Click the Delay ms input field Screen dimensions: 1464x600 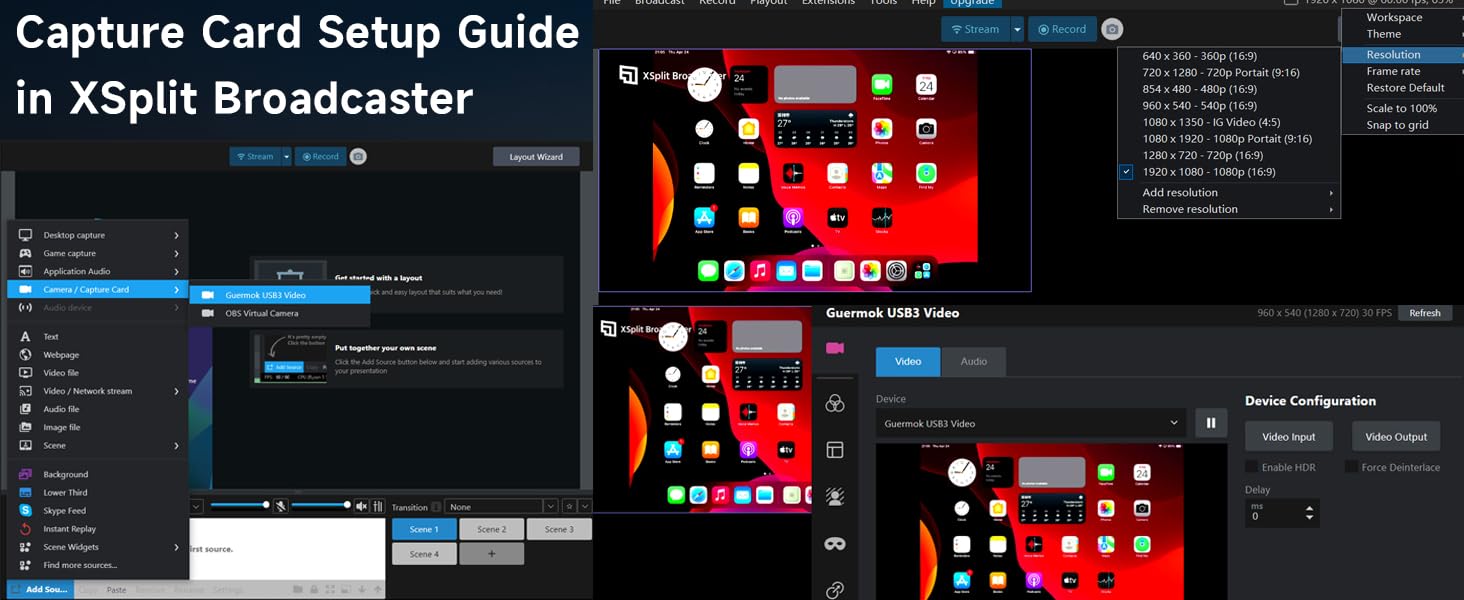(x=1274, y=516)
